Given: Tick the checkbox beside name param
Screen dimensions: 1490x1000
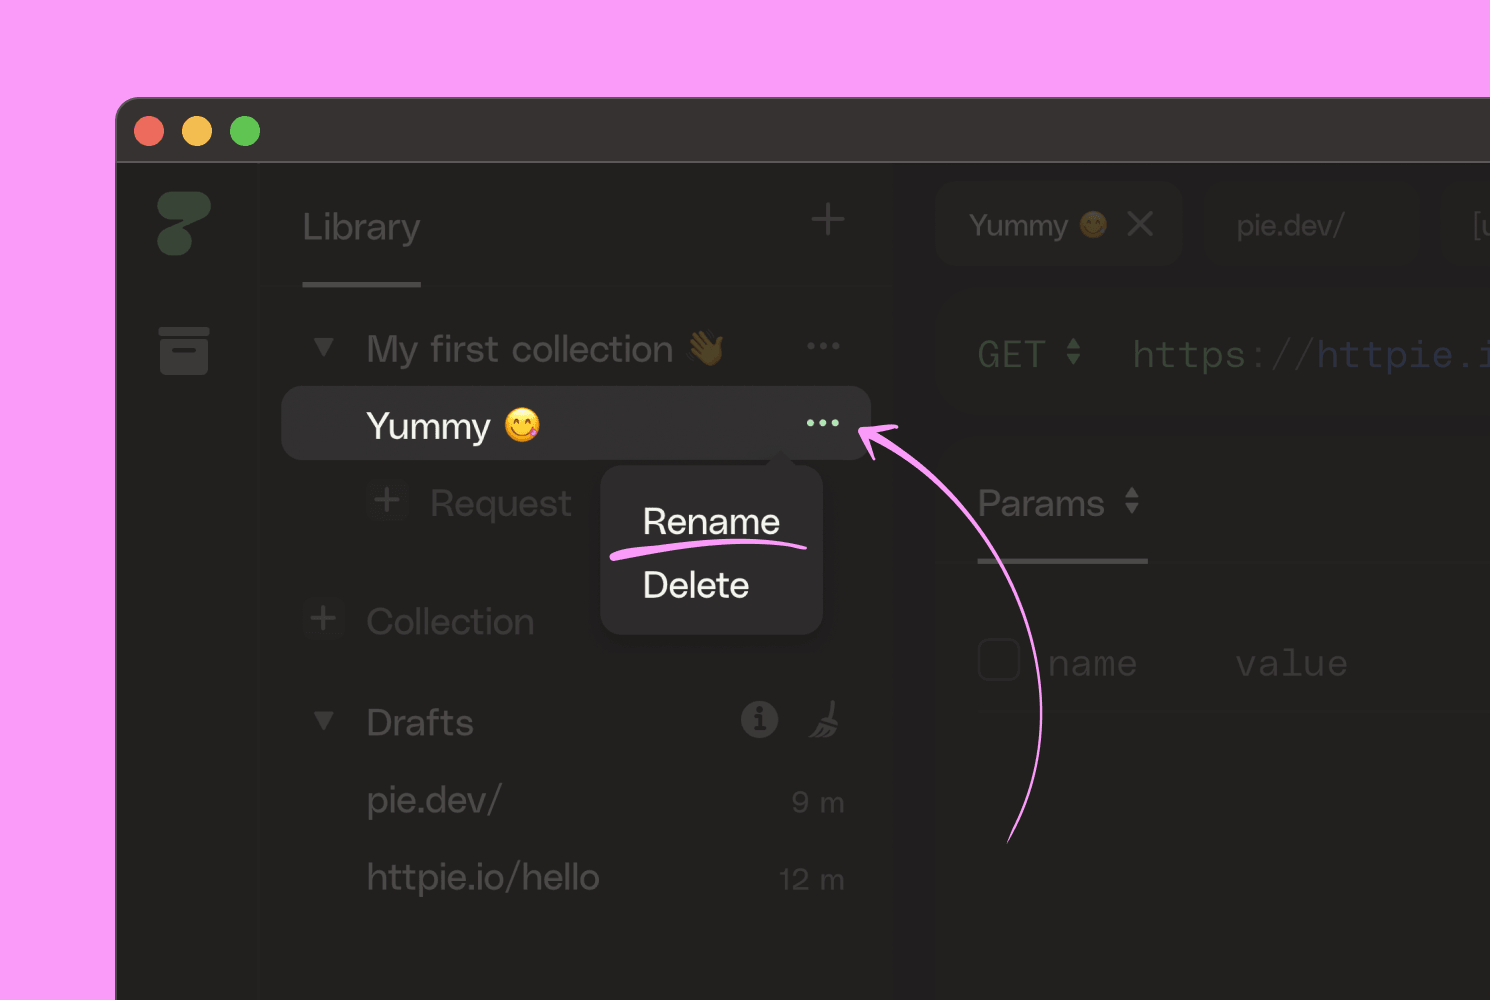Looking at the screenshot, I should coord(998,660).
